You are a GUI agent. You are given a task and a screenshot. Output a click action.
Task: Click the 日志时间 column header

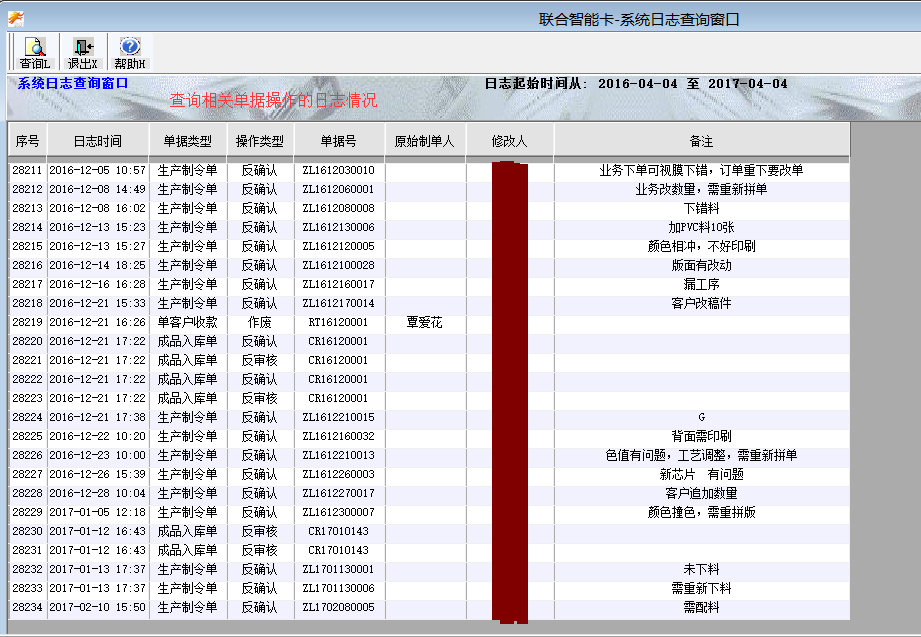coord(98,141)
